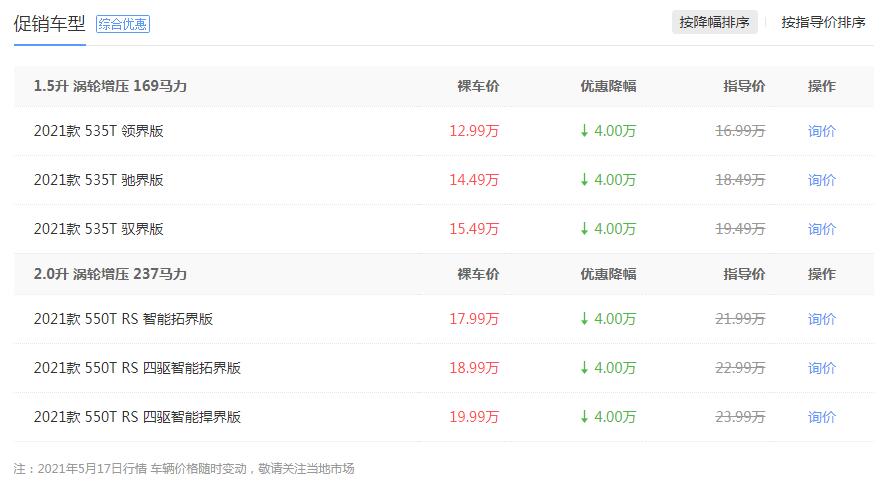
Task: Click 优惠降幅 header in 1.5升 section
Action: (608, 86)
